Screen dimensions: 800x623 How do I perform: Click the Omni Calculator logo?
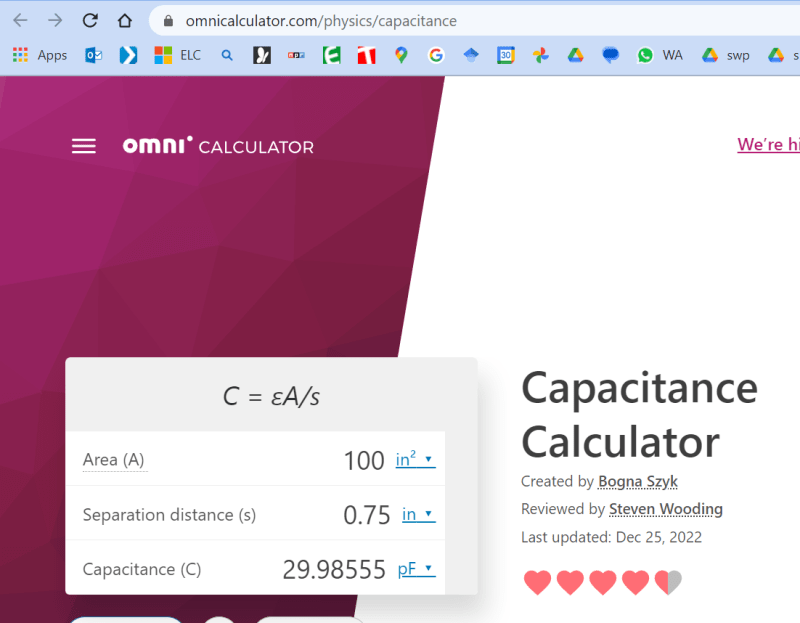(x=218, y=145)
